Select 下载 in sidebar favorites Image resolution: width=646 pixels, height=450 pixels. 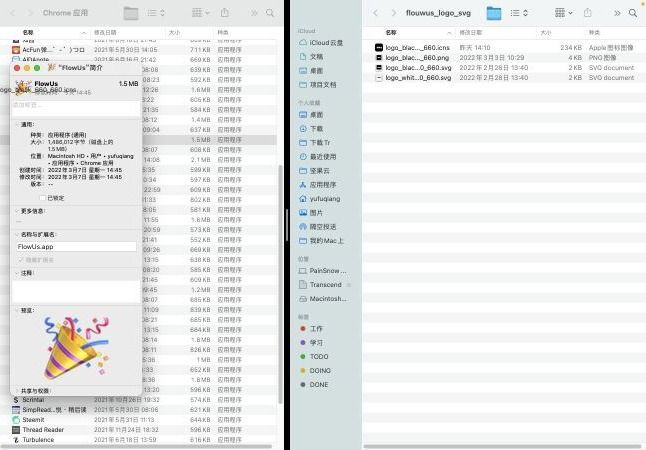(x=311, y=129)
